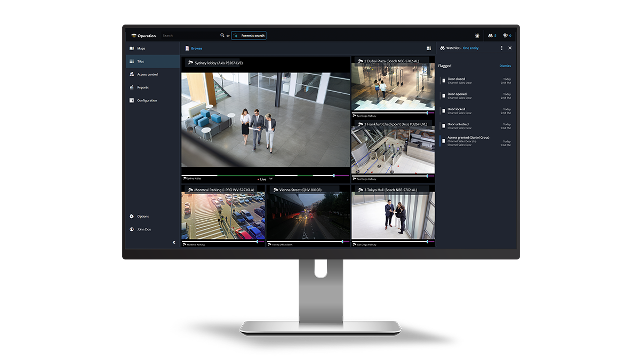
Task: Click the Dismiss link beside Flagged
Action: click(x=505, y=66)
